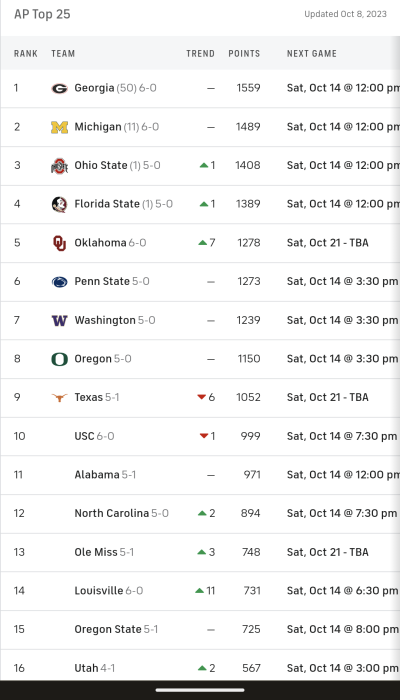Tap the Penn State logo icon

pos(59,282)
